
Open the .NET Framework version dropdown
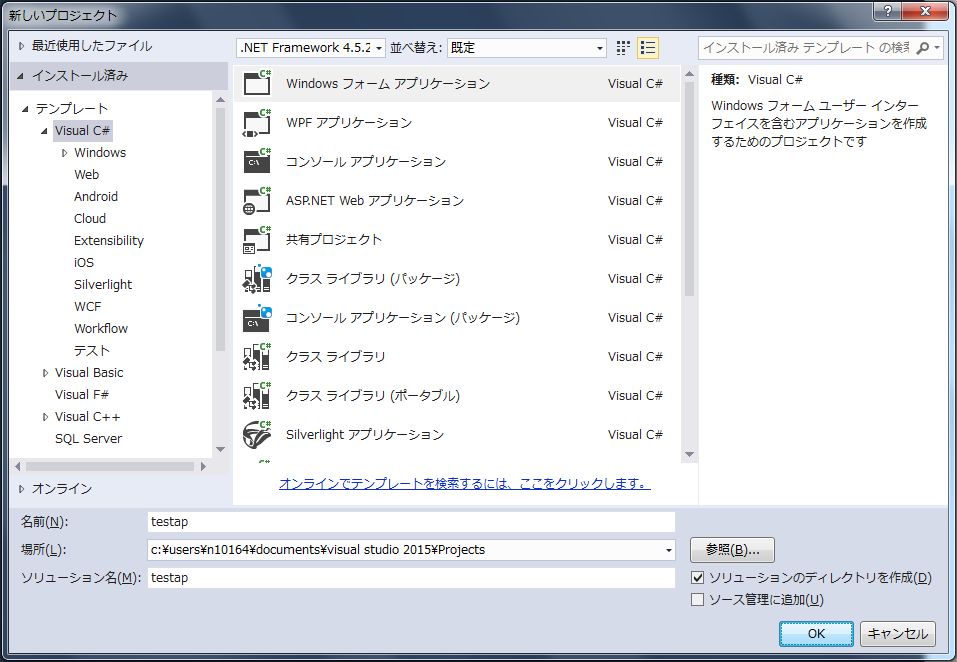click(x=311, y=48)
